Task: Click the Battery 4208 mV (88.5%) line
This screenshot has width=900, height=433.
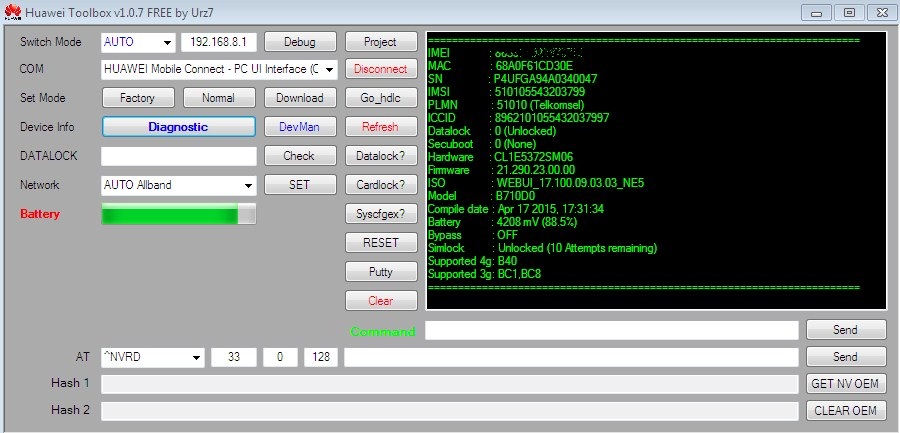Action: (502, 222)
